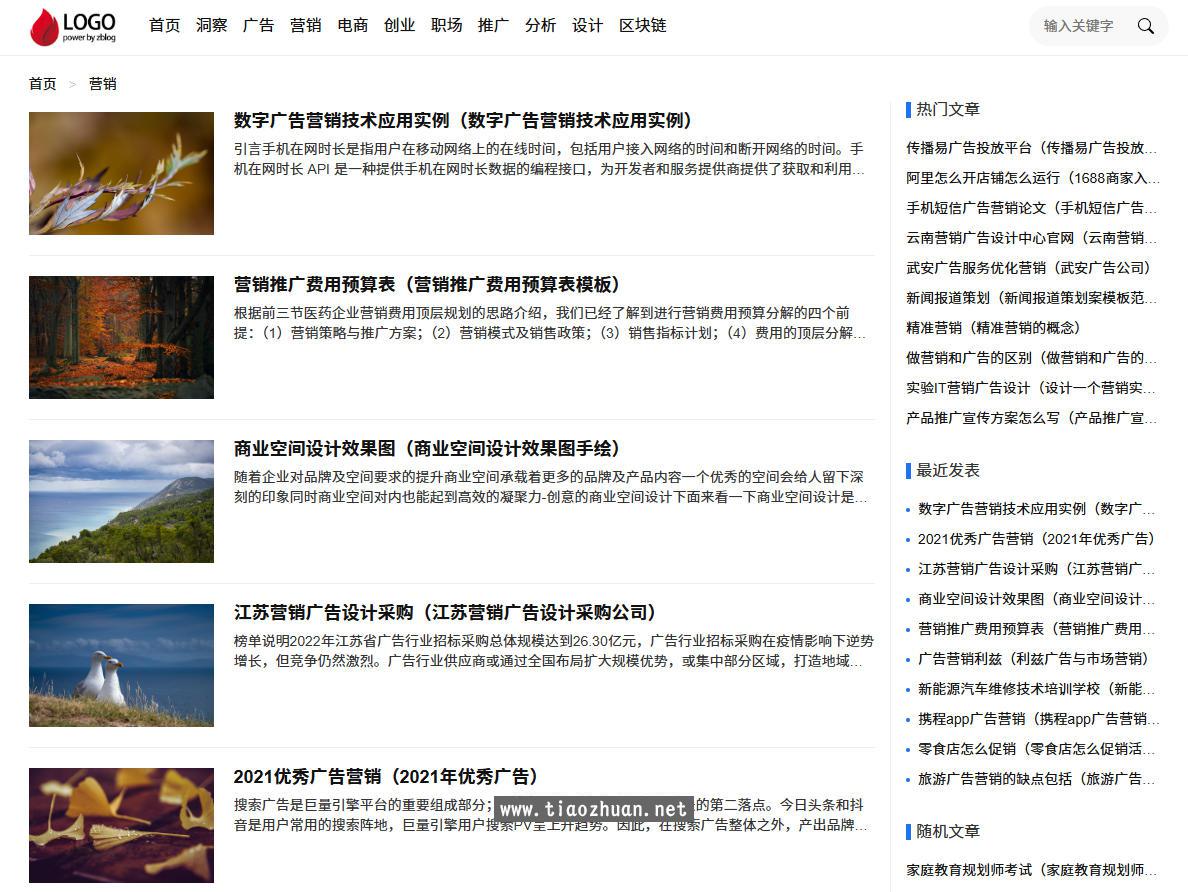Click the 营销 breadcrumb link

click(x=101, y=83)
